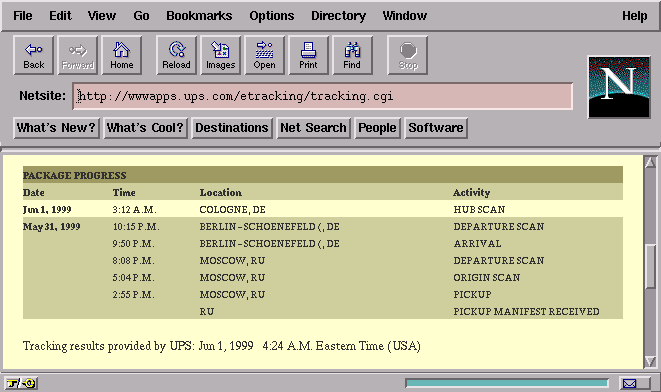Click the 2:55 P.M. time cell
The image size is (661, 392).
point(133,295)
